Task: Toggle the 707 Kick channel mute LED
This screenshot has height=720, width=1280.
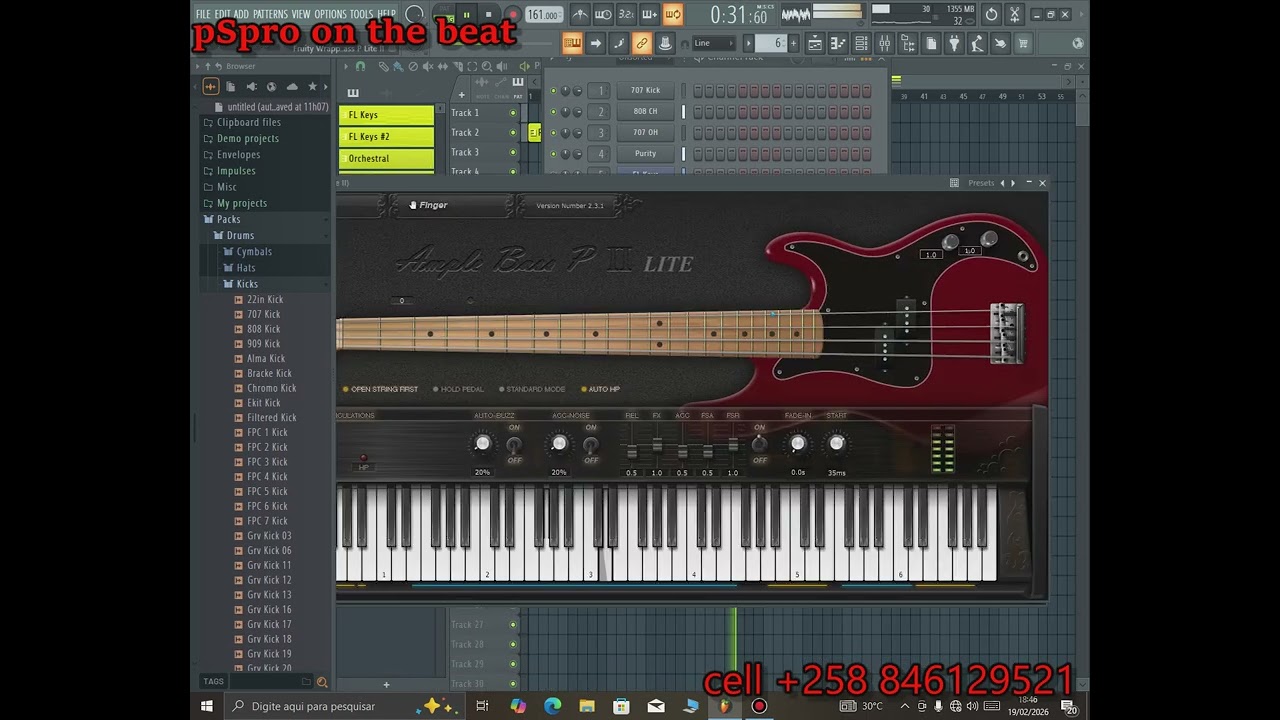Action: (553, 90)
